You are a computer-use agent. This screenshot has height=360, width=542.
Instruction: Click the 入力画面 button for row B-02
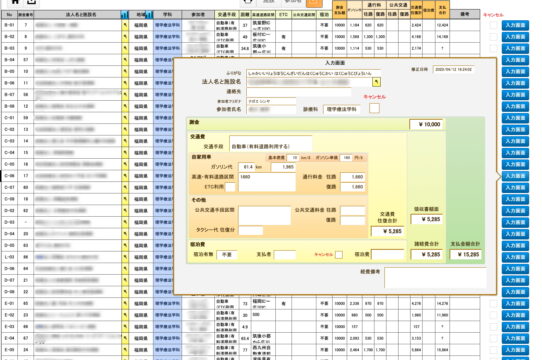click(x=515, y=37)
